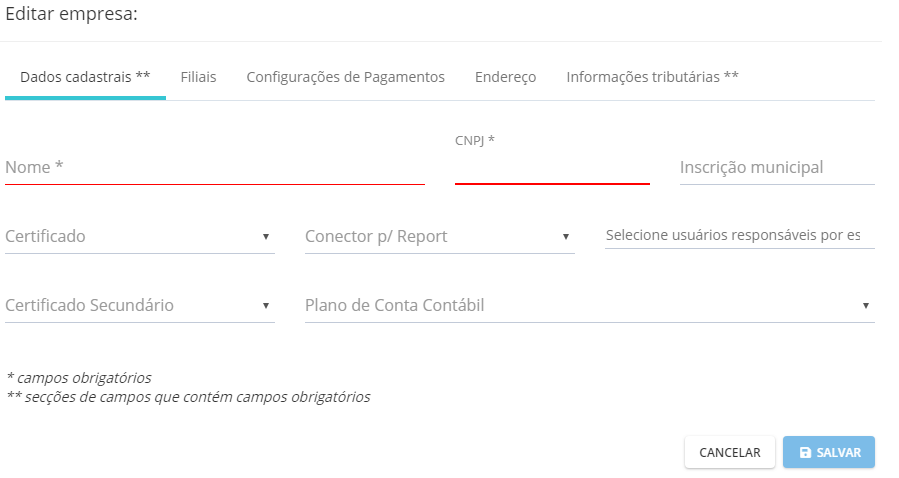Screen dimensions: 899x478
Task: Open the Informações tributárias tab
Action: (x=652, y=77)
